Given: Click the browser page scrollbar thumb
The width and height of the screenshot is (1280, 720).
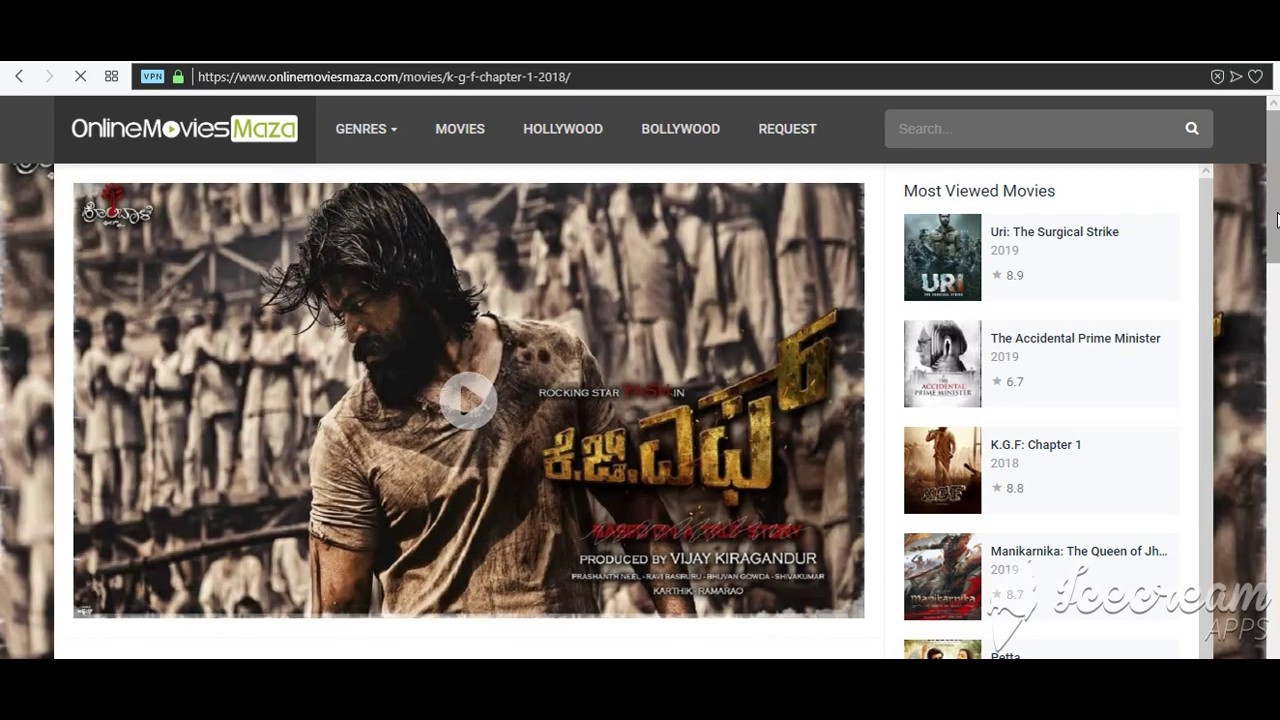Looking at the screenshot, I should [x=1273, y=185].
